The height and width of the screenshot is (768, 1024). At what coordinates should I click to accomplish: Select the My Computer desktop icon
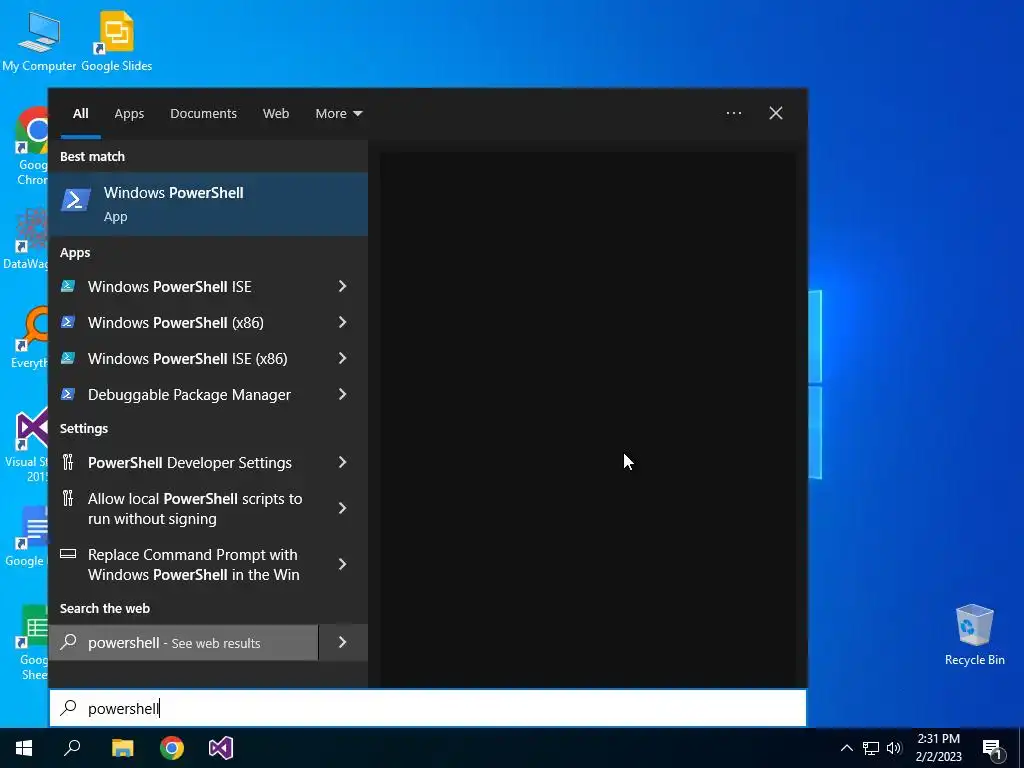click(x=39, y=42)
